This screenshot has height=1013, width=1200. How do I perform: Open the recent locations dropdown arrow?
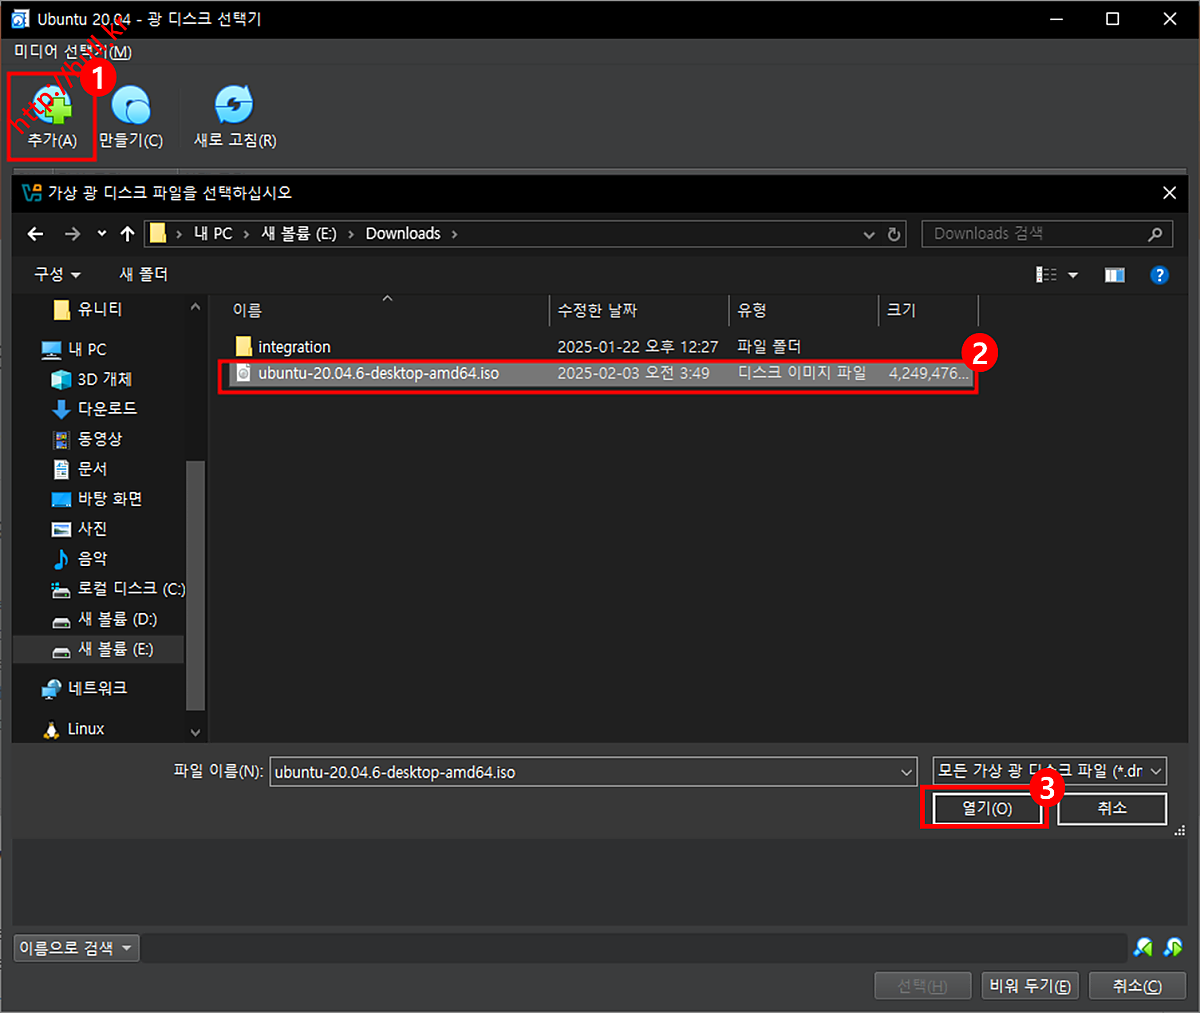pos(102,234)
